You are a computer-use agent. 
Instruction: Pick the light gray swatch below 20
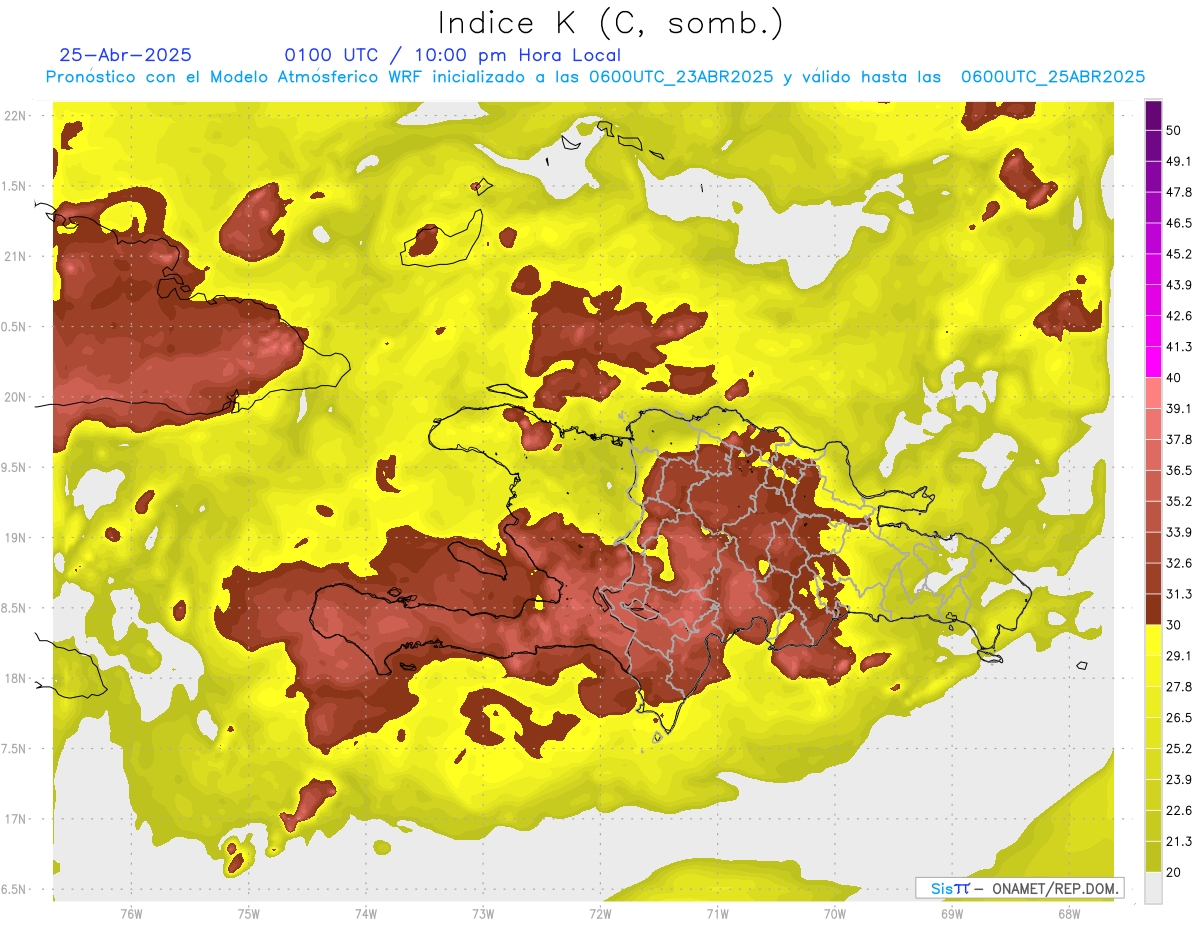coord(1153,887)
